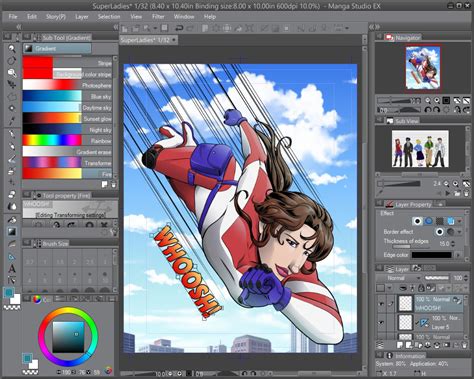Select the Border effect circle icon
The width and height of the screenshot is (474, 379).
[x=417, y=221]
